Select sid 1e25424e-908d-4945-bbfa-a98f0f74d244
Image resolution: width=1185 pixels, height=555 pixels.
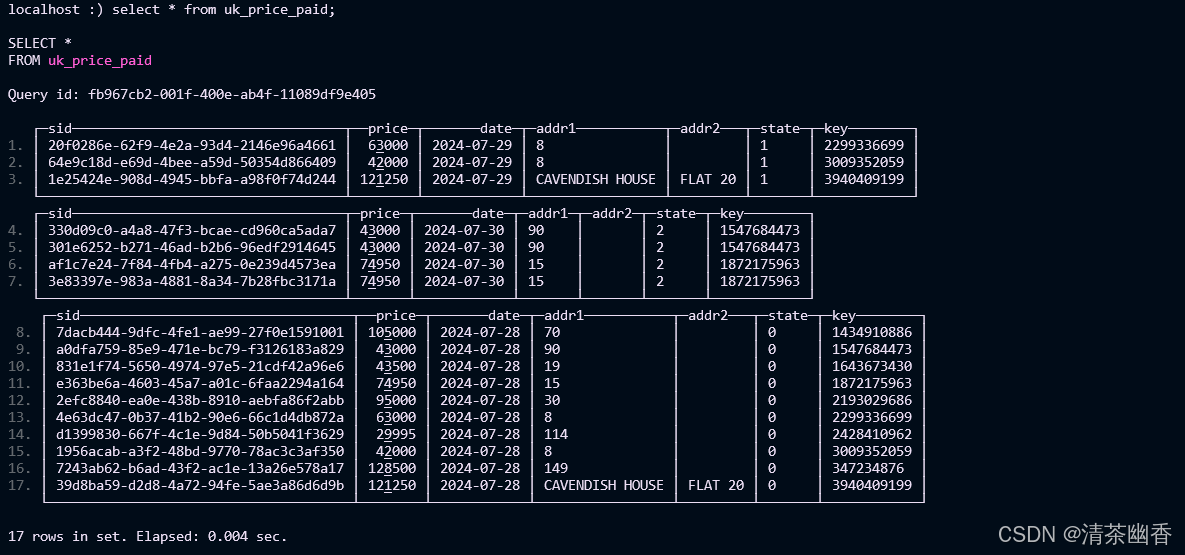pyautogui.click(x=192, y=179)
